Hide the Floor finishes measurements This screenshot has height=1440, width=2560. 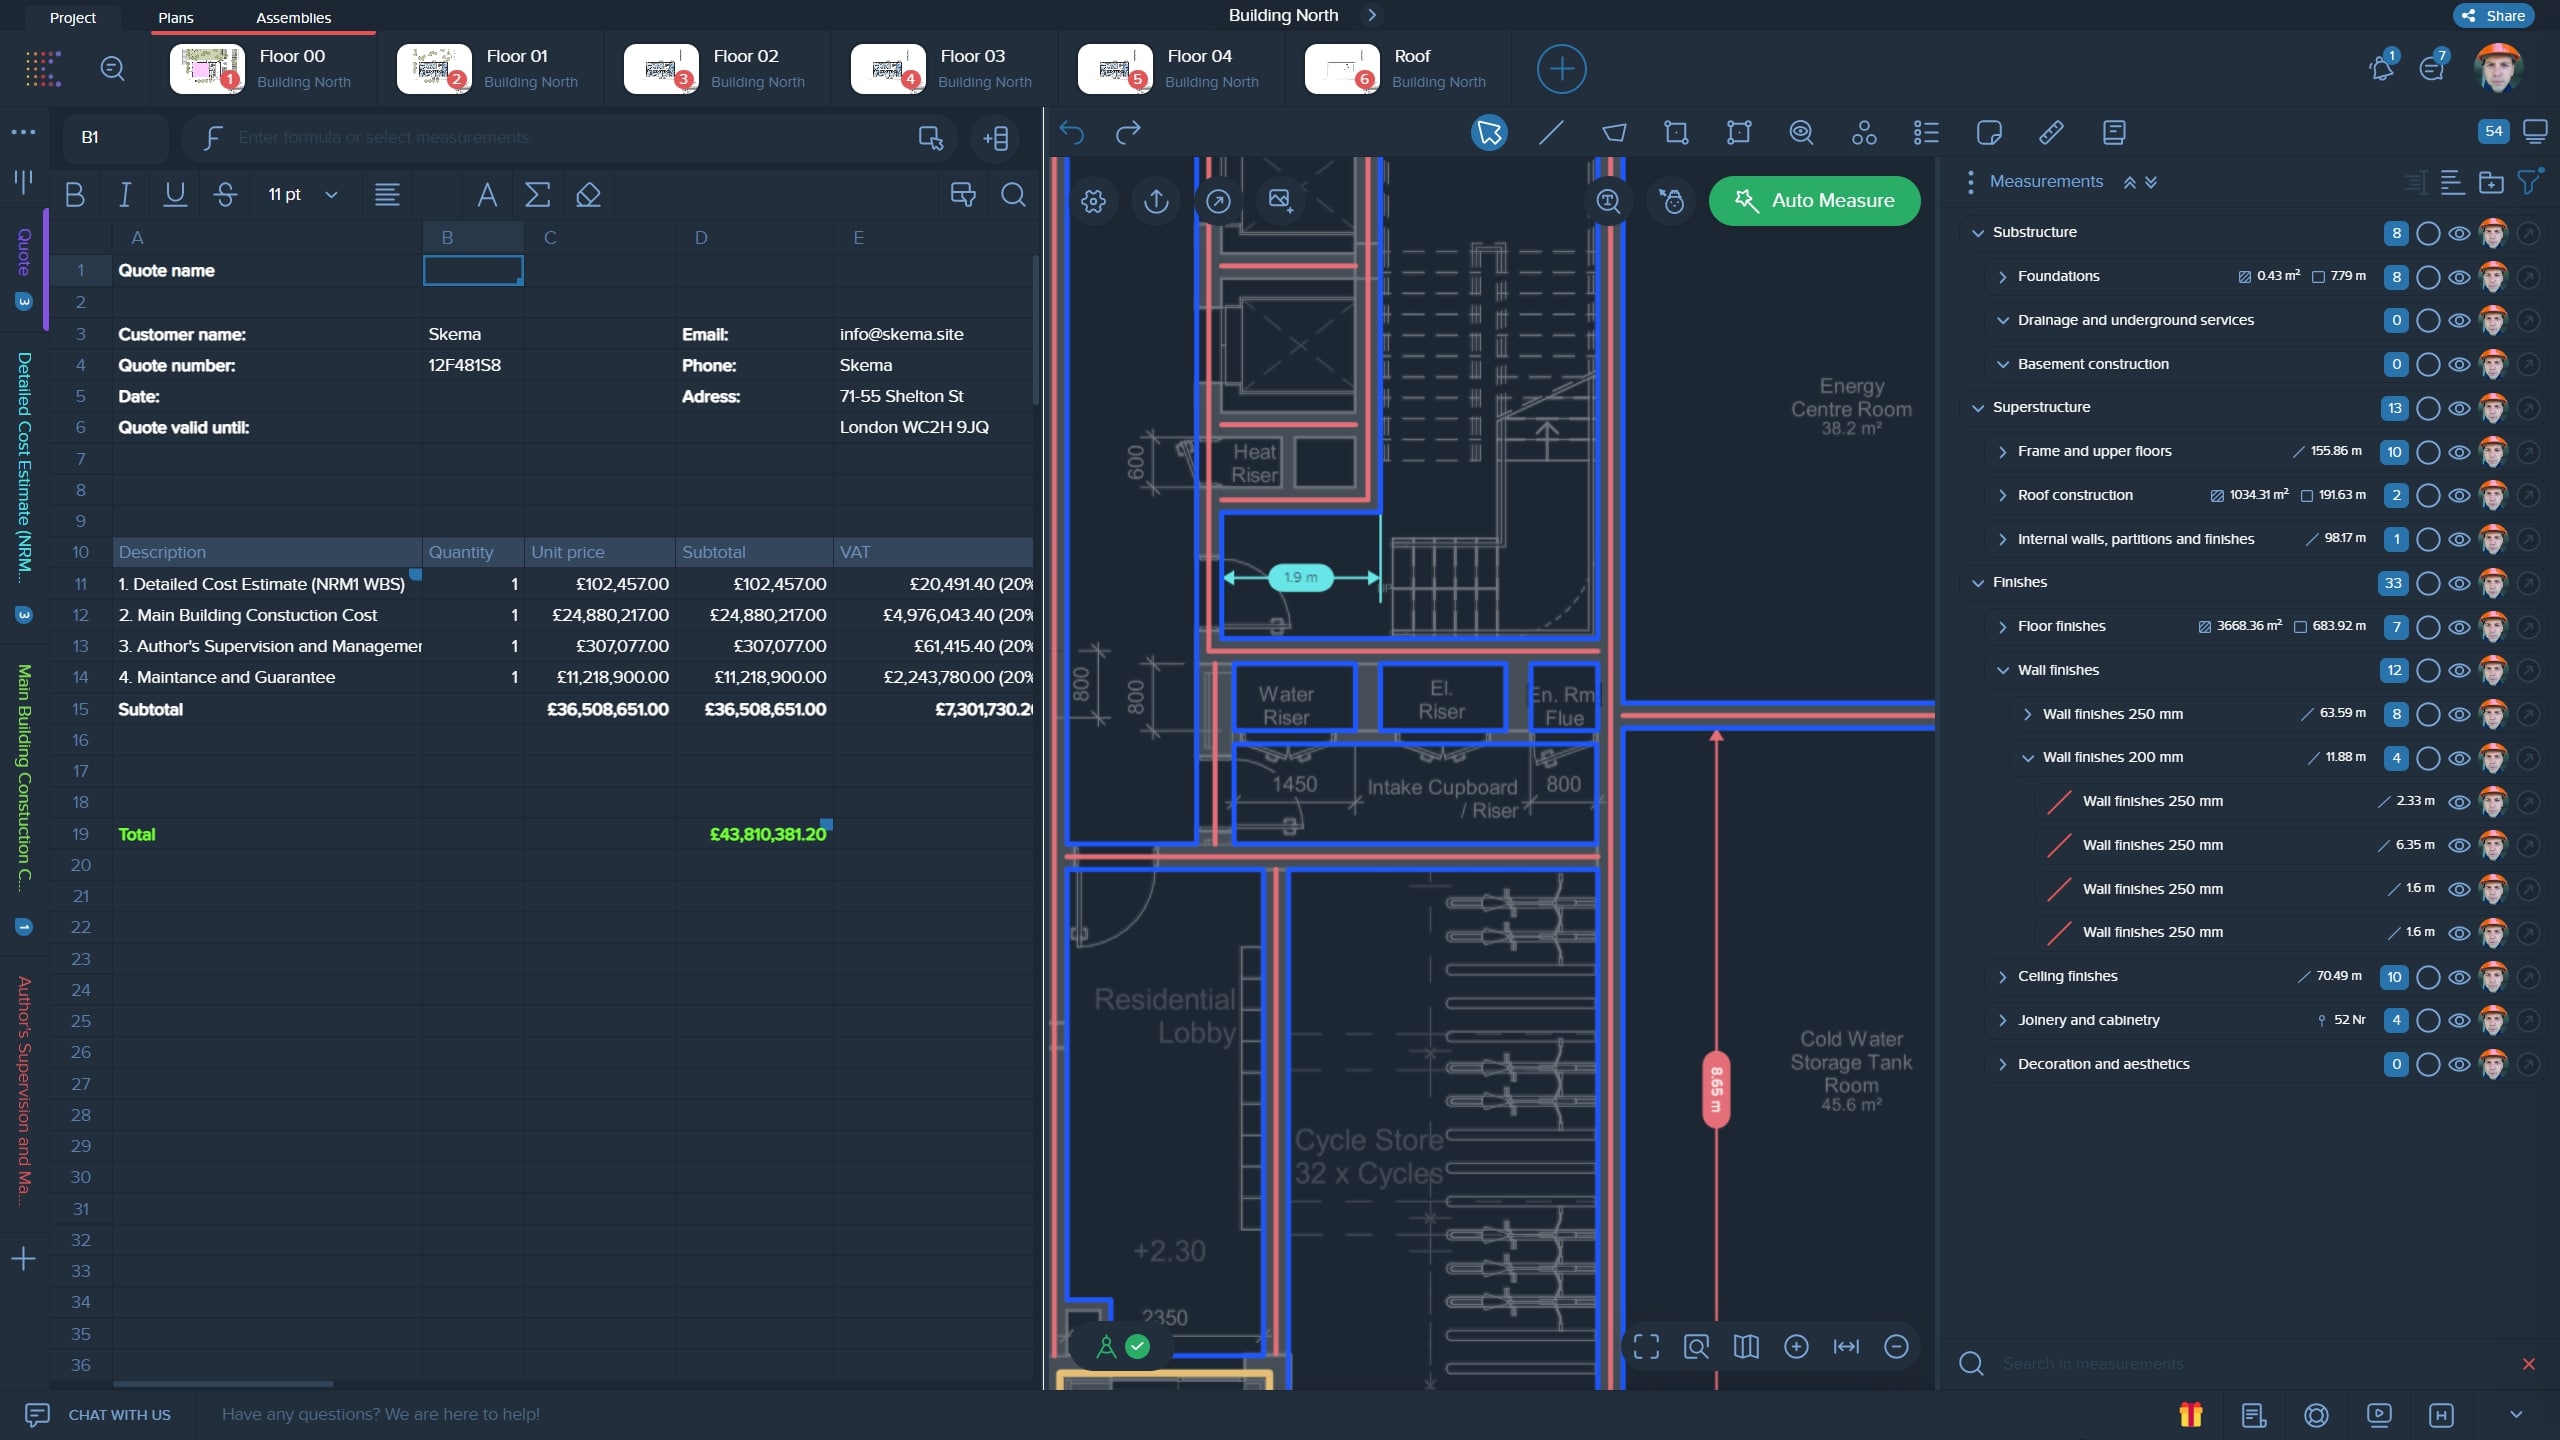click(2459, 627)
